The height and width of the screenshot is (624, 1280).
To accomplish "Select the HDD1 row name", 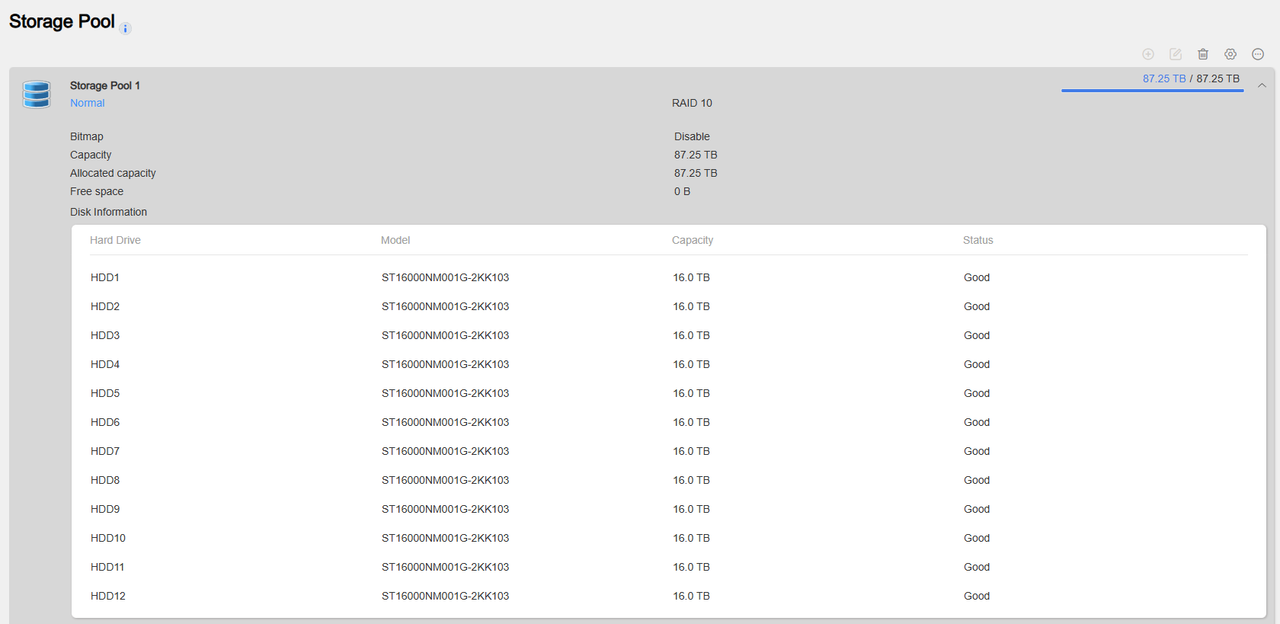I will coord(105,277).
